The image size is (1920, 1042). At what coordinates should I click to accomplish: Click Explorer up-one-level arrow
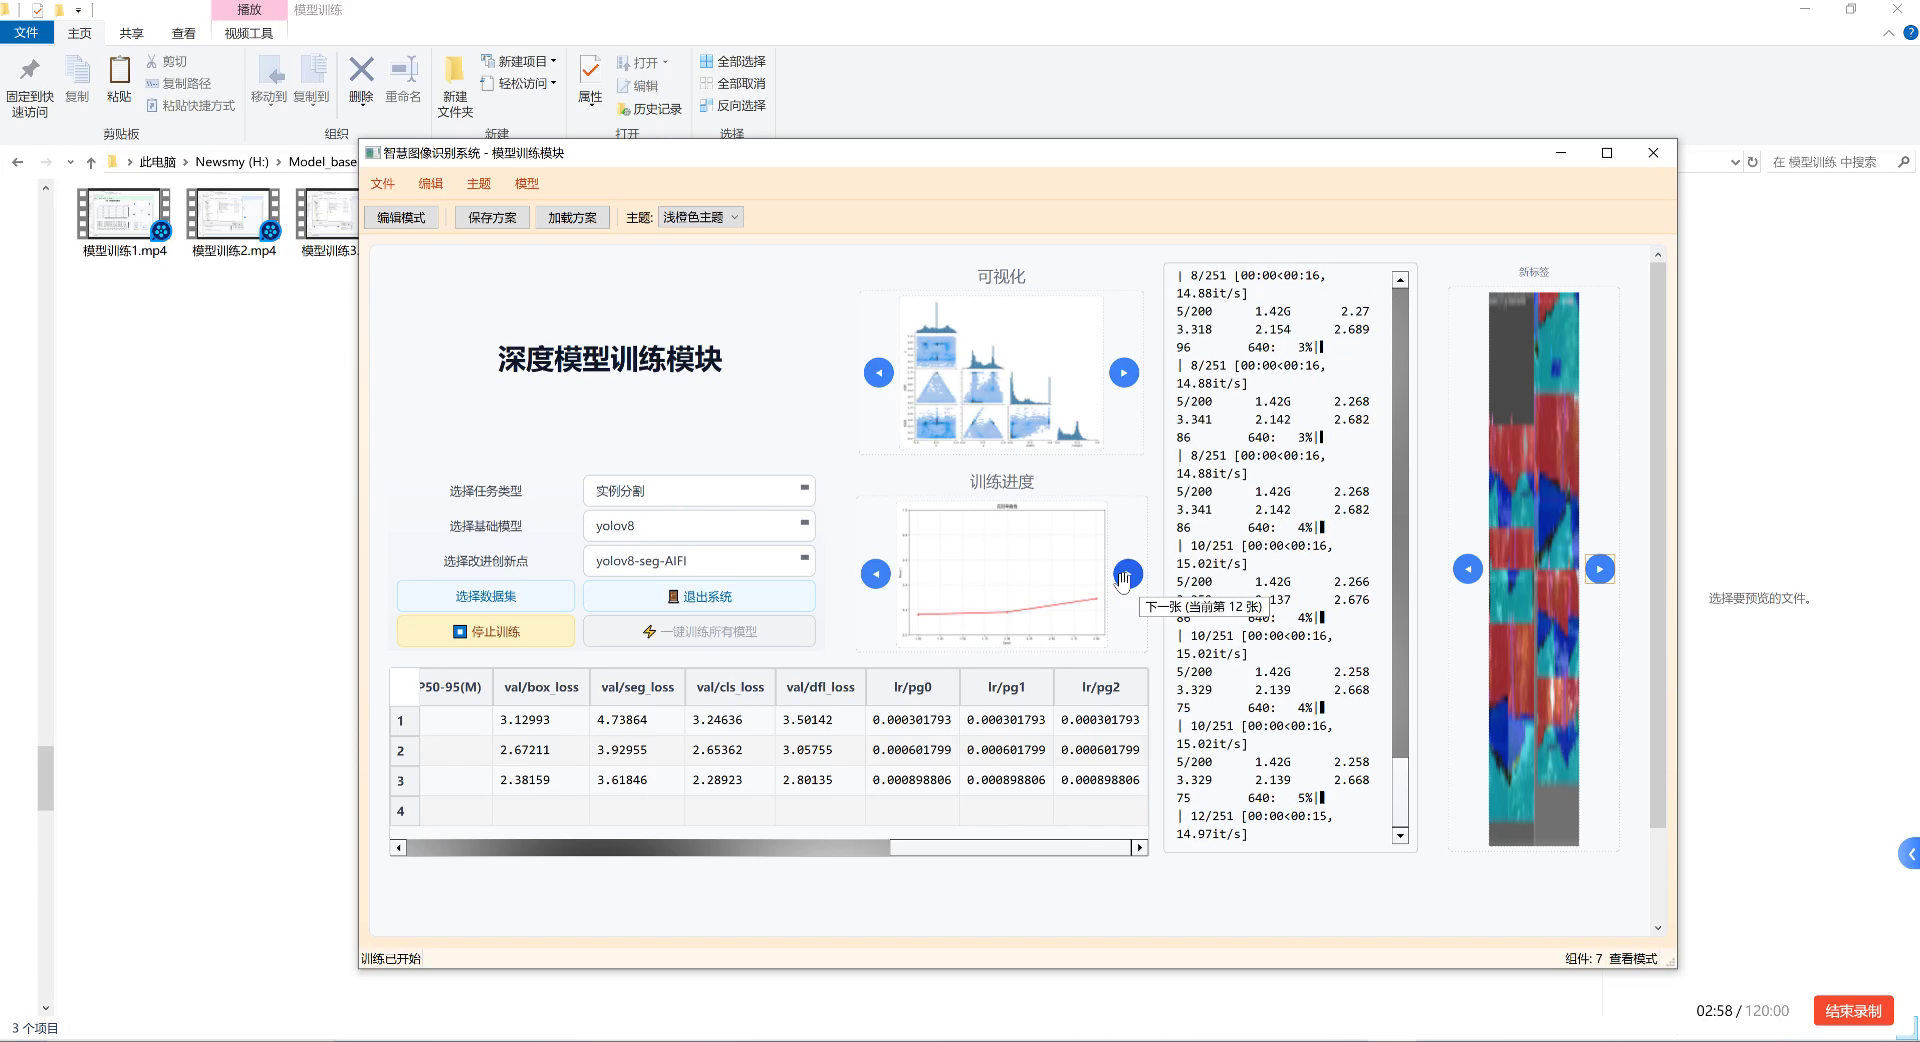(x=91, y=162)
